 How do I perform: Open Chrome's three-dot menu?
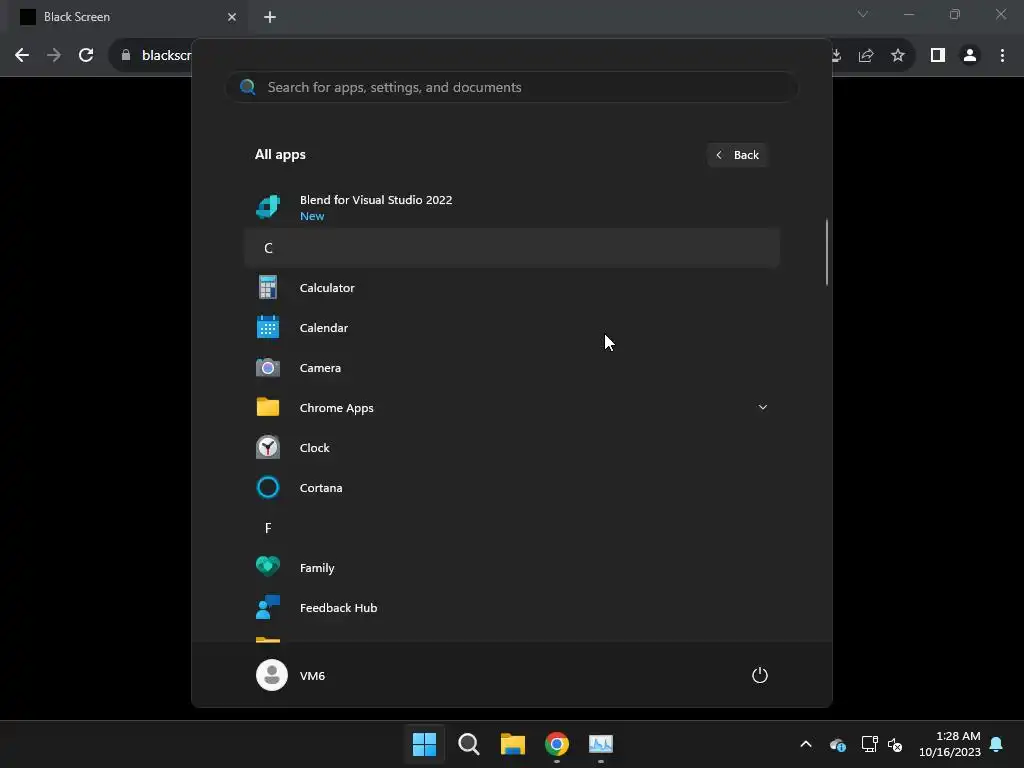click(x=1002, y=55)
